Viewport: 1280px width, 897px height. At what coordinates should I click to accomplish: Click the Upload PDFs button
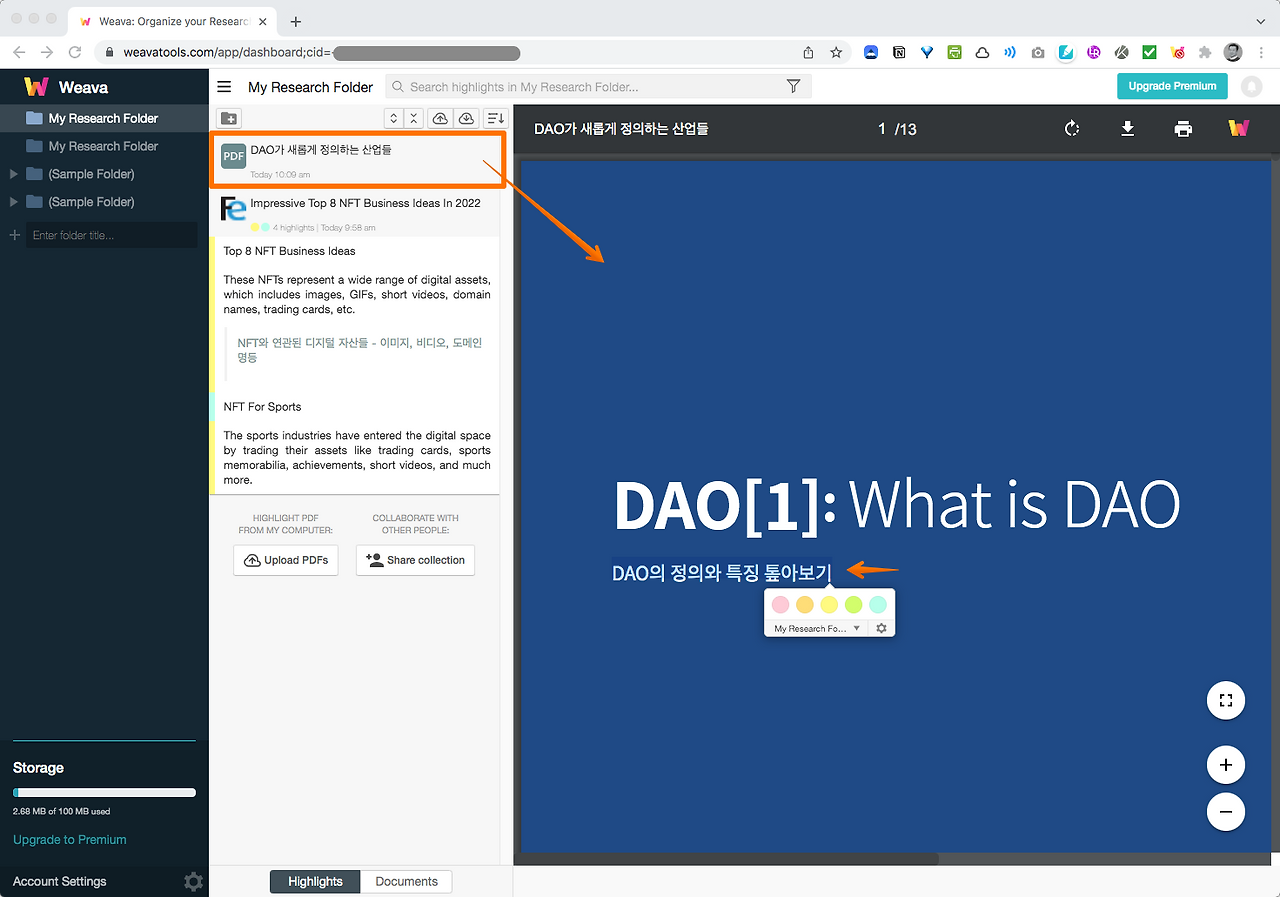286,560
